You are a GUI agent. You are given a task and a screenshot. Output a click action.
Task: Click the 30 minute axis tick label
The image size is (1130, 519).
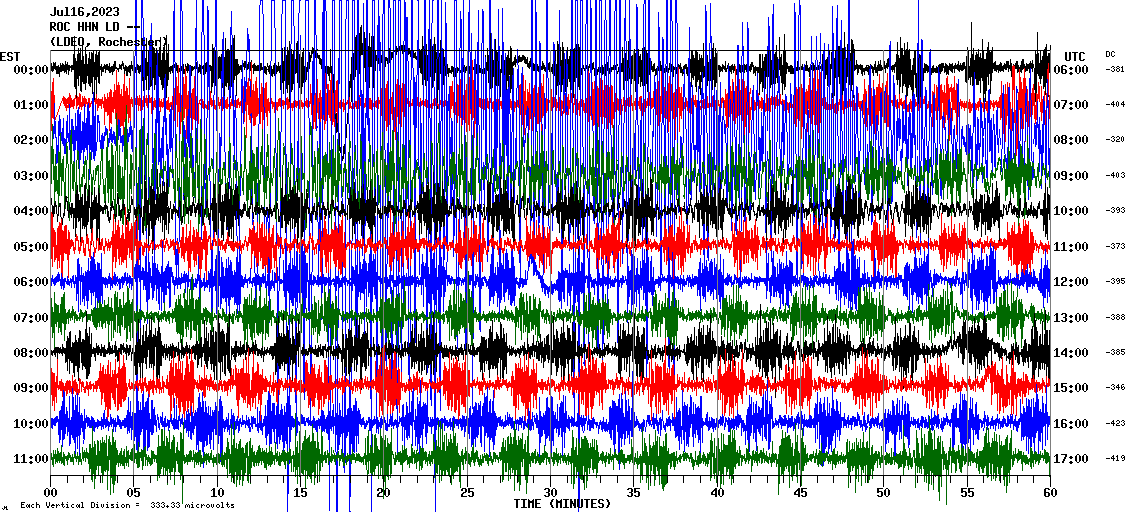click(550, 492)
